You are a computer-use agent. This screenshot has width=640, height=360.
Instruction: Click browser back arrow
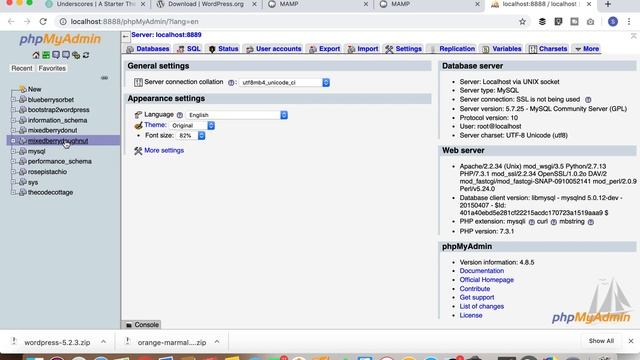[11, 22]
